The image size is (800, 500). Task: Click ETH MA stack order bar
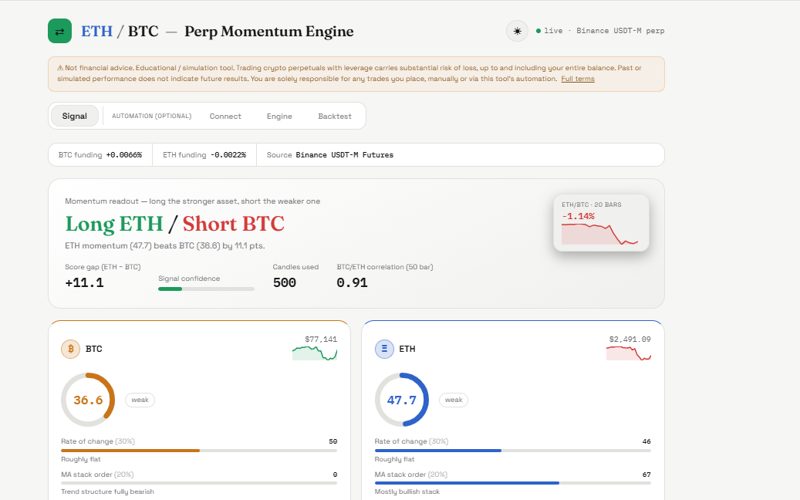click(513, 483)
